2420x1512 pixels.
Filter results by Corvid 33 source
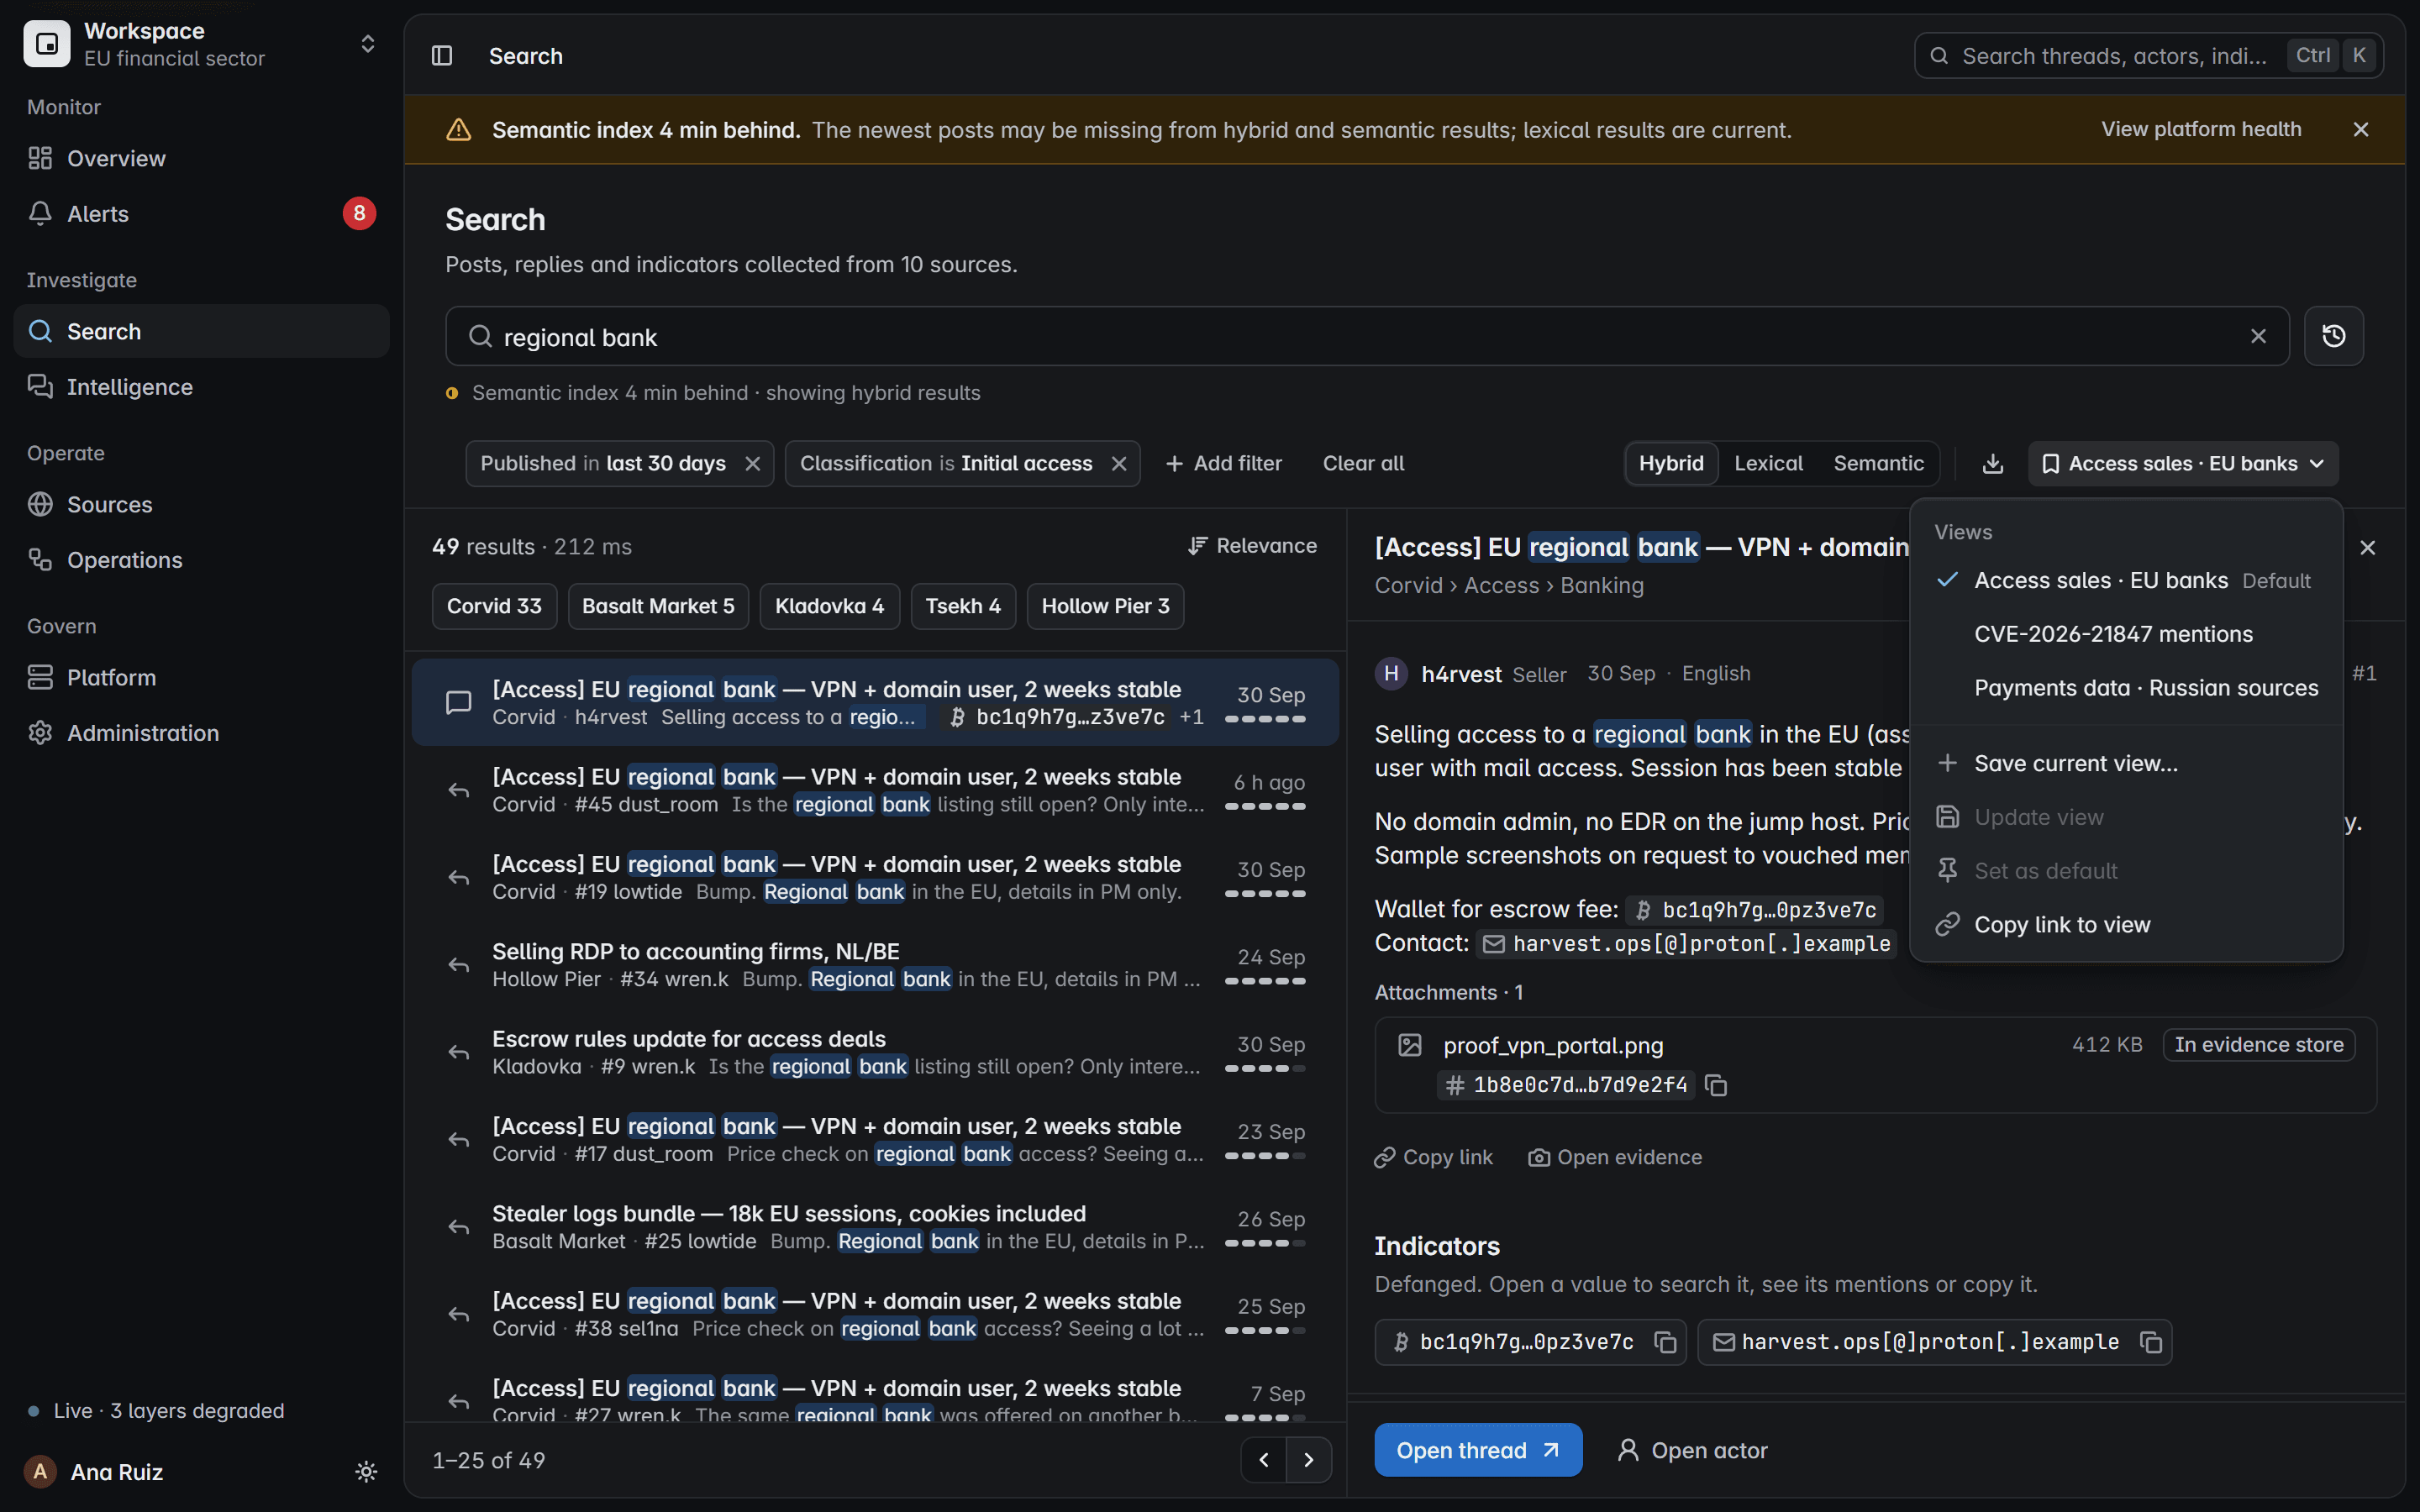coord(494,606)
